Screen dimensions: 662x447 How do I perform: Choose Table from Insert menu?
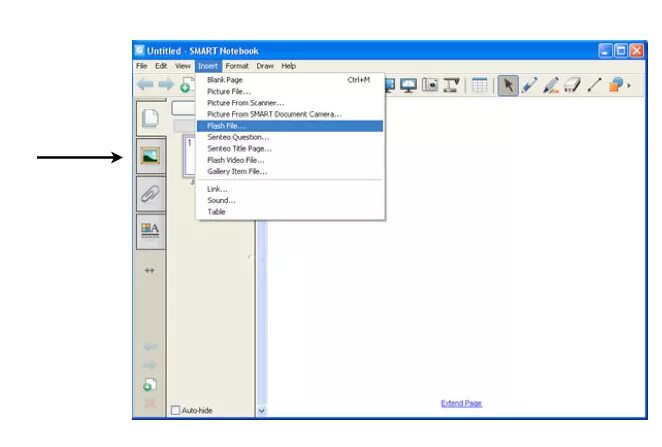(290, 212)
